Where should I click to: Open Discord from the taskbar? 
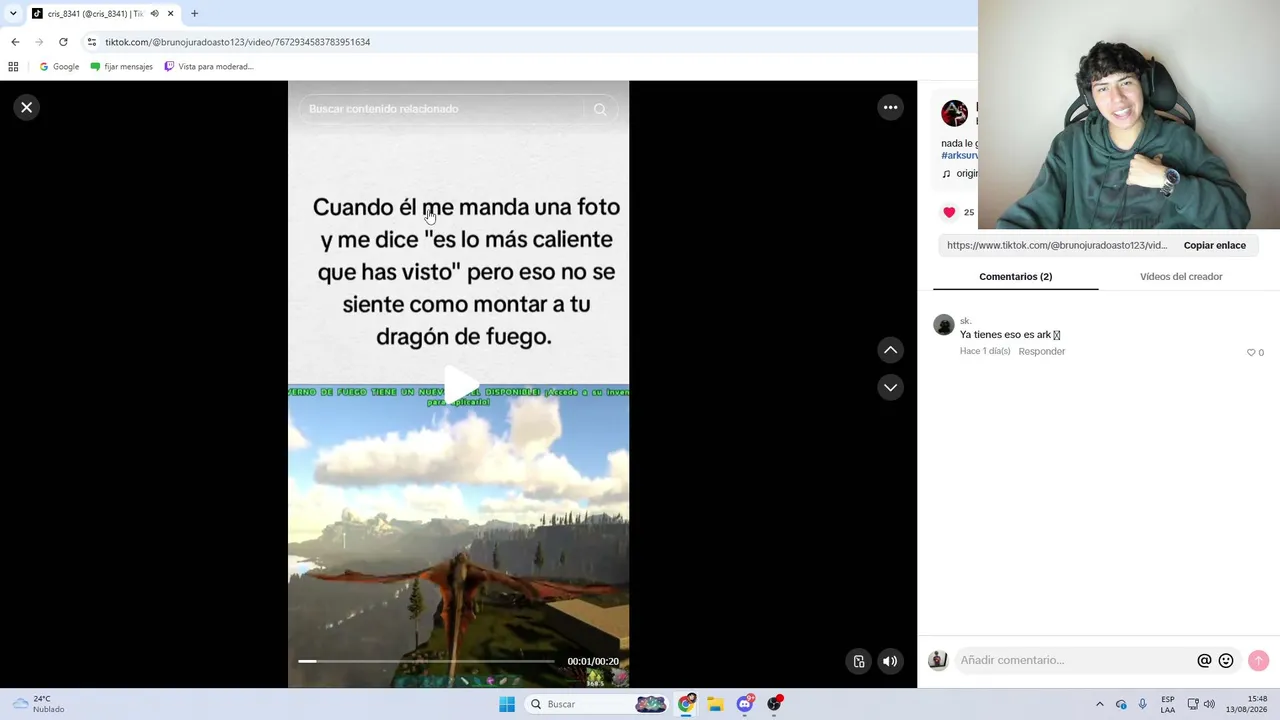click(x=745, y=704)
